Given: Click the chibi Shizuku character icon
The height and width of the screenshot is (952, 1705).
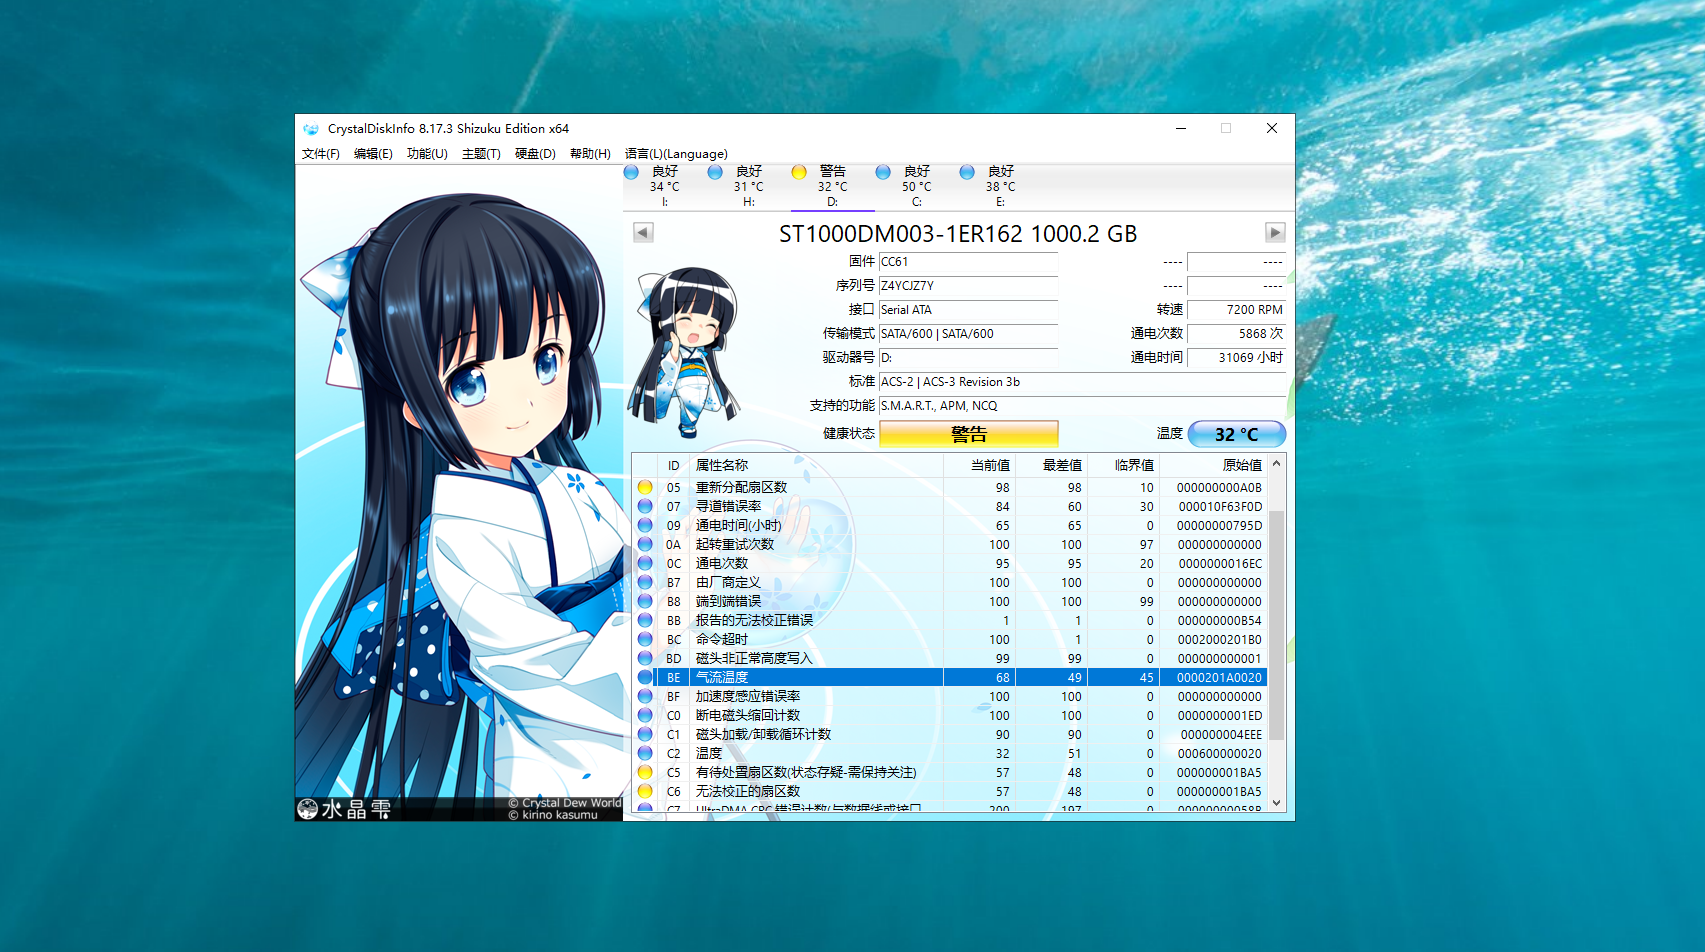Looking at the screenshot, I should coord(685,351).
